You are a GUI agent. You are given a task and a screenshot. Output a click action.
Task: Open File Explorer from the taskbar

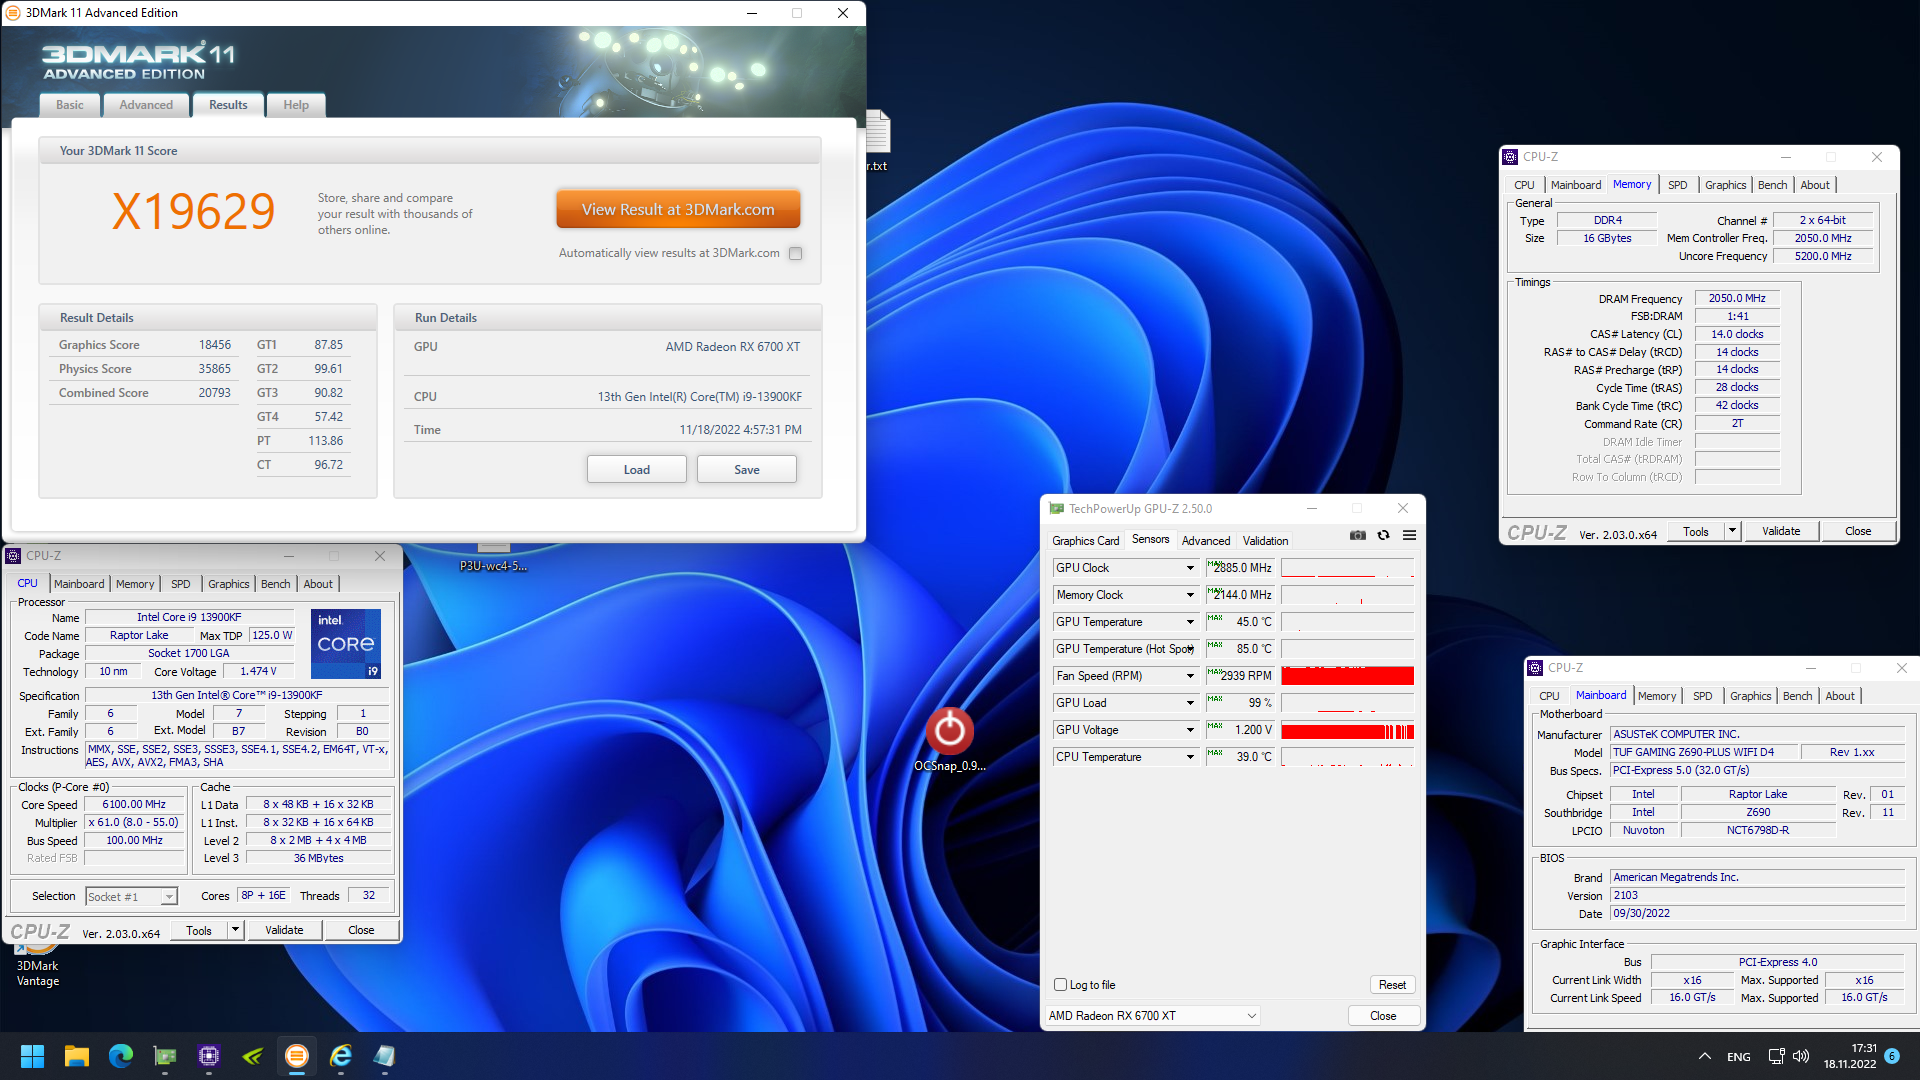77,1056
